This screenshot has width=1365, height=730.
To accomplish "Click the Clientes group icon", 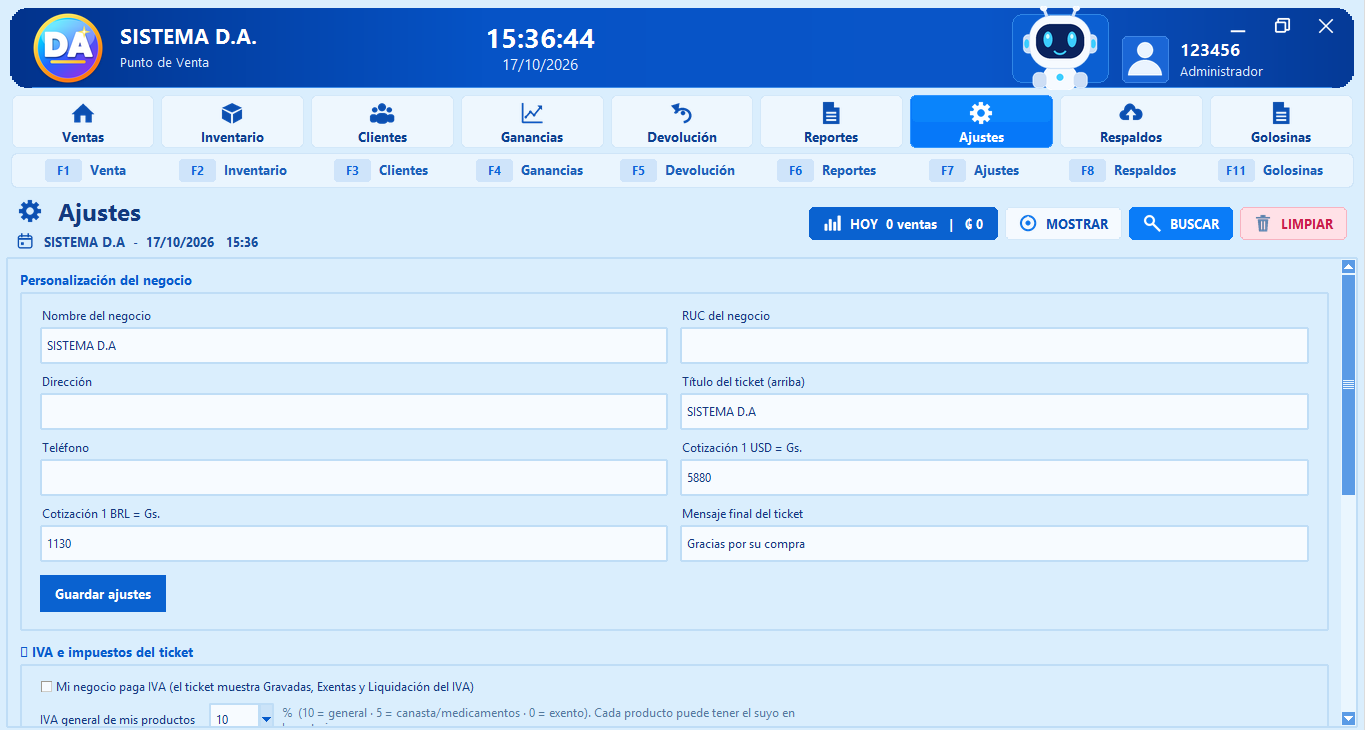I will [x=382, y=113].
